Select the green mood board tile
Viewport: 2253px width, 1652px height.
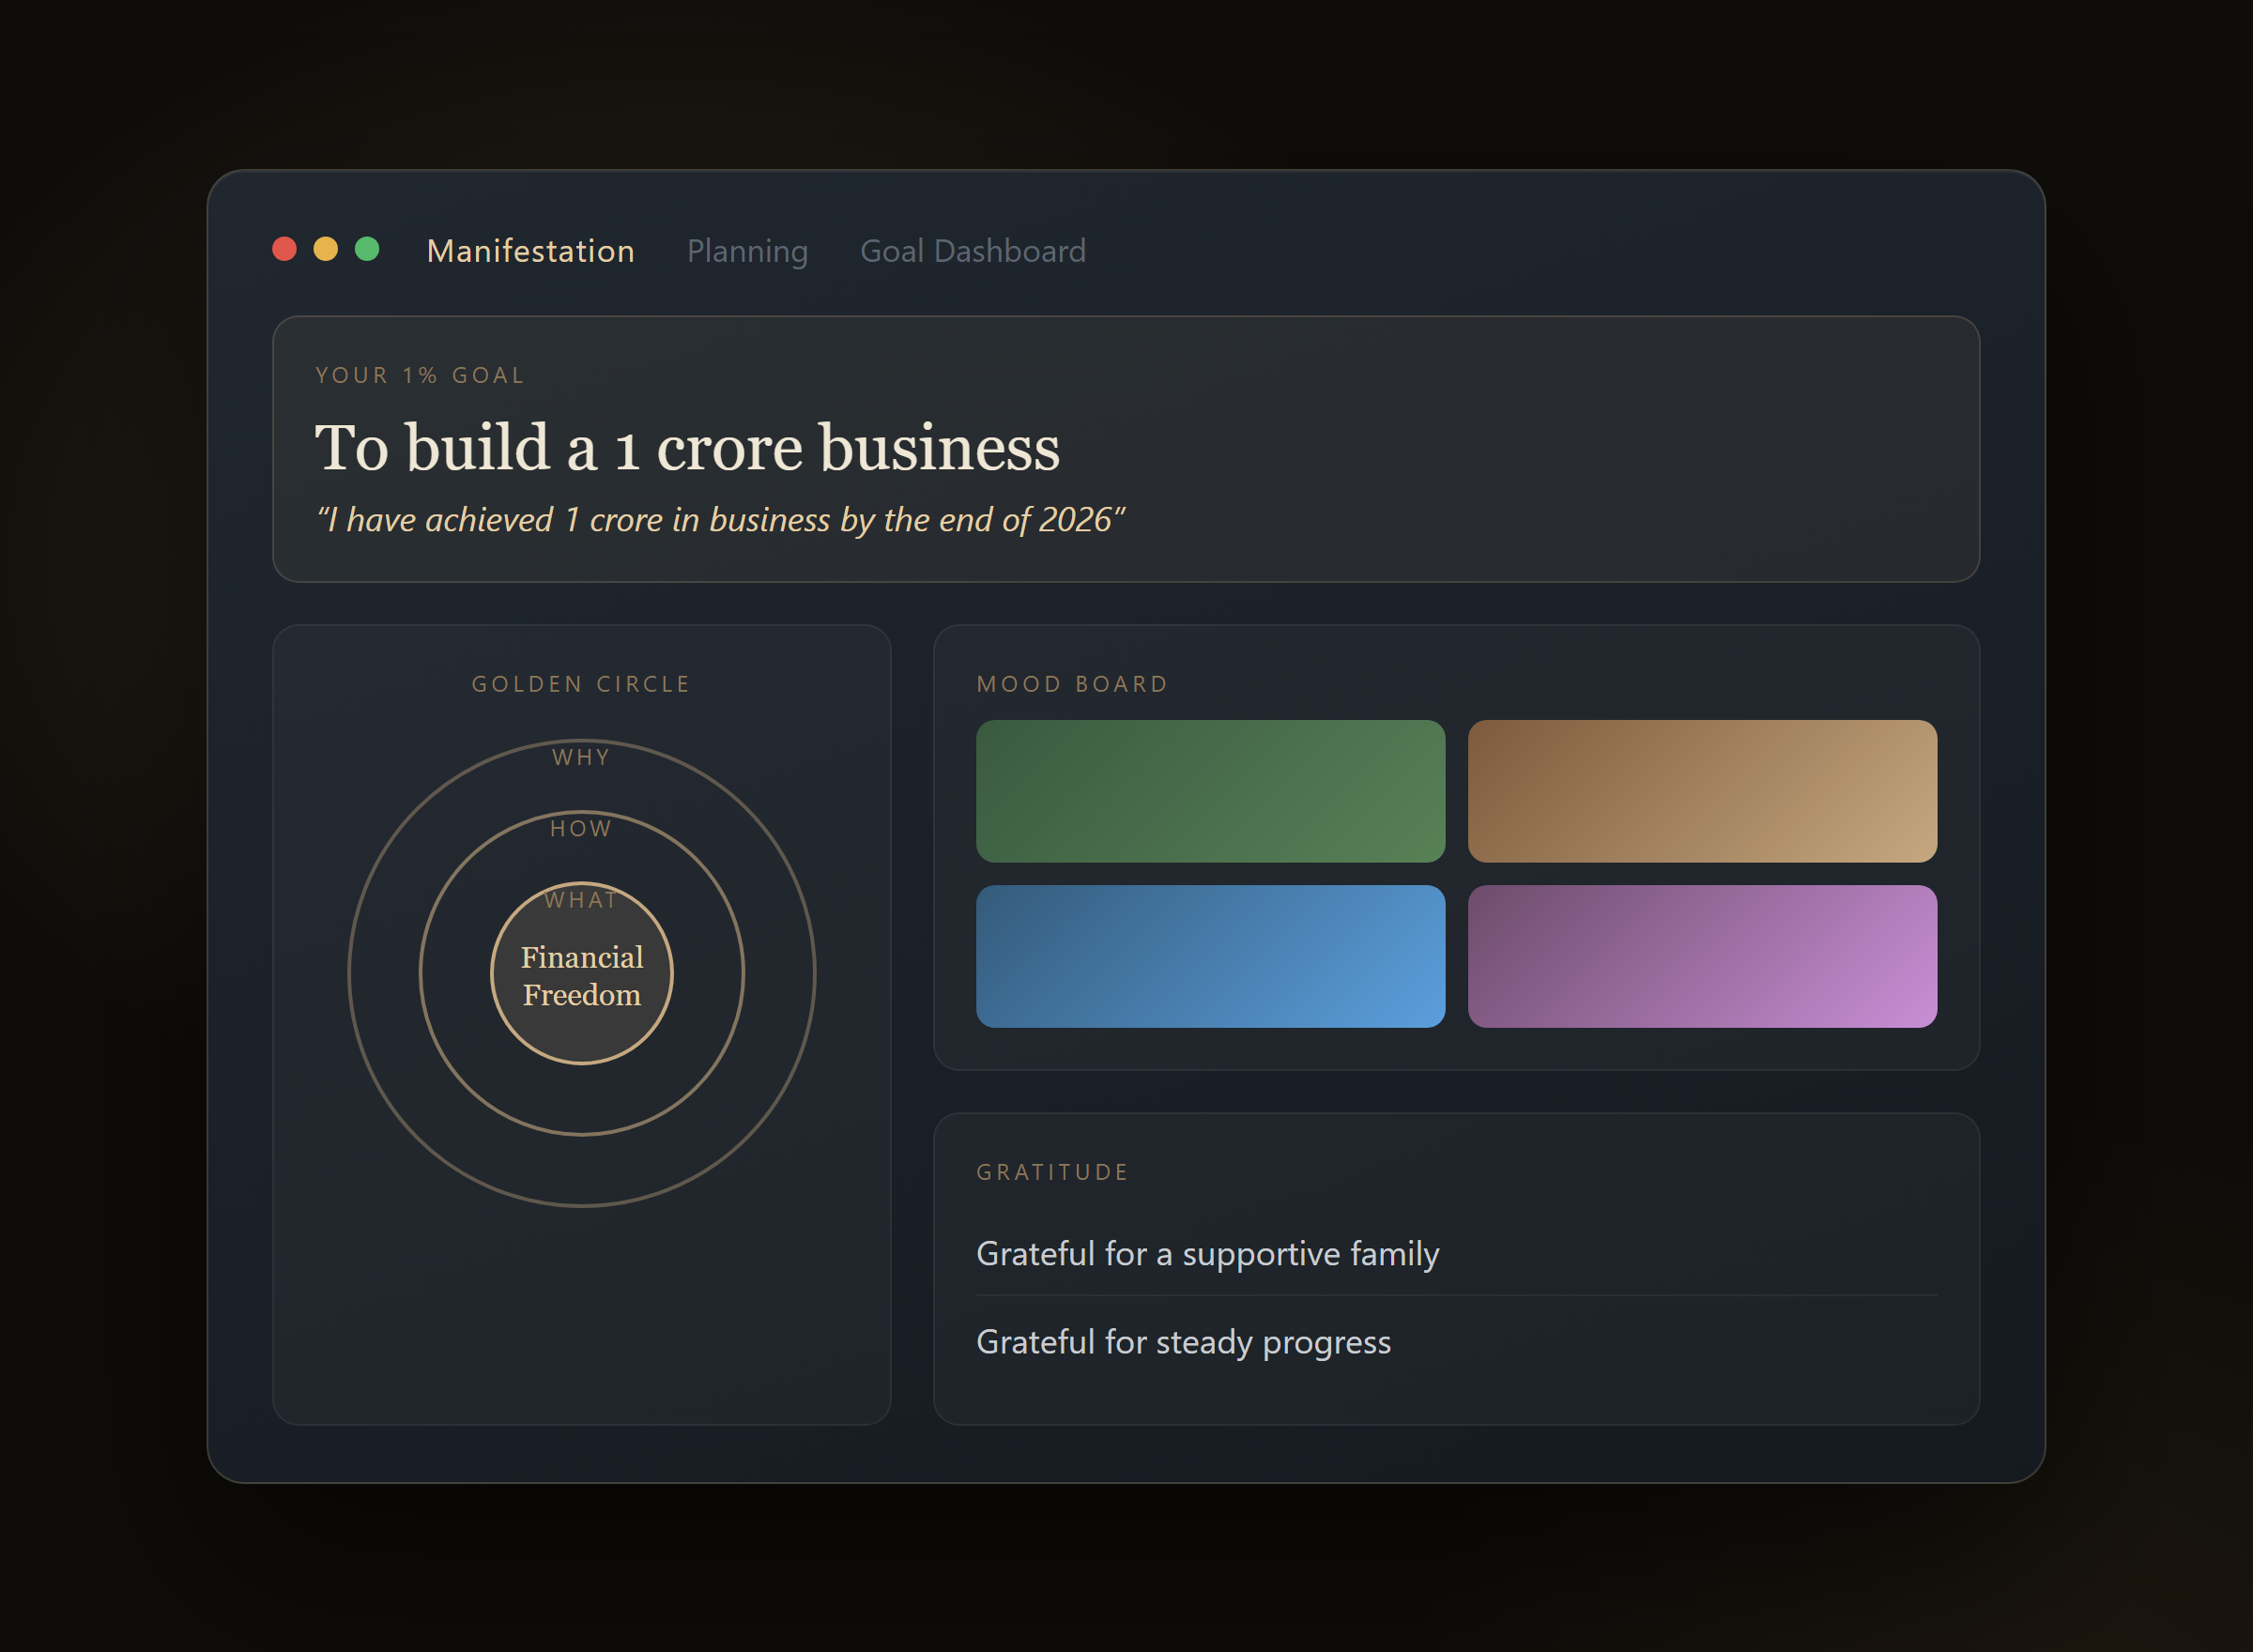coord(1210,791)
